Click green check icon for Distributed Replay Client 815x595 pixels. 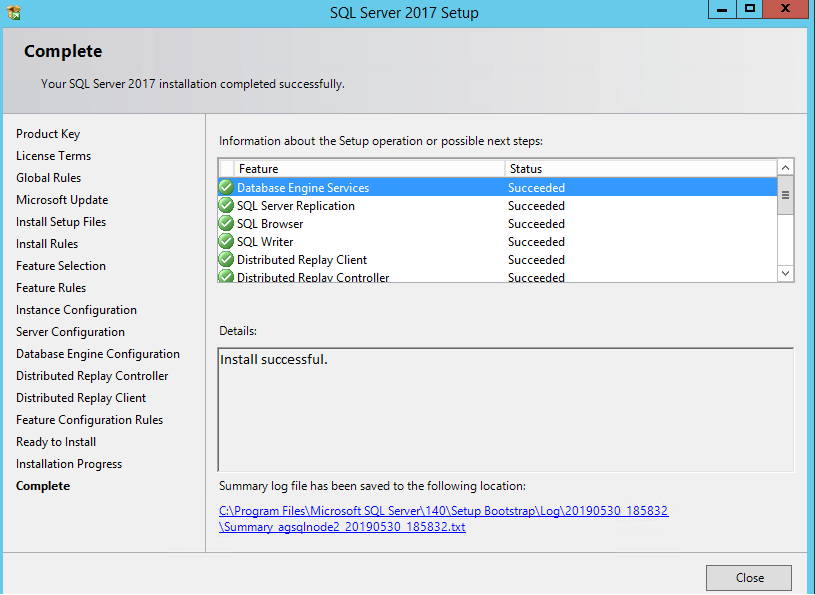226,259
